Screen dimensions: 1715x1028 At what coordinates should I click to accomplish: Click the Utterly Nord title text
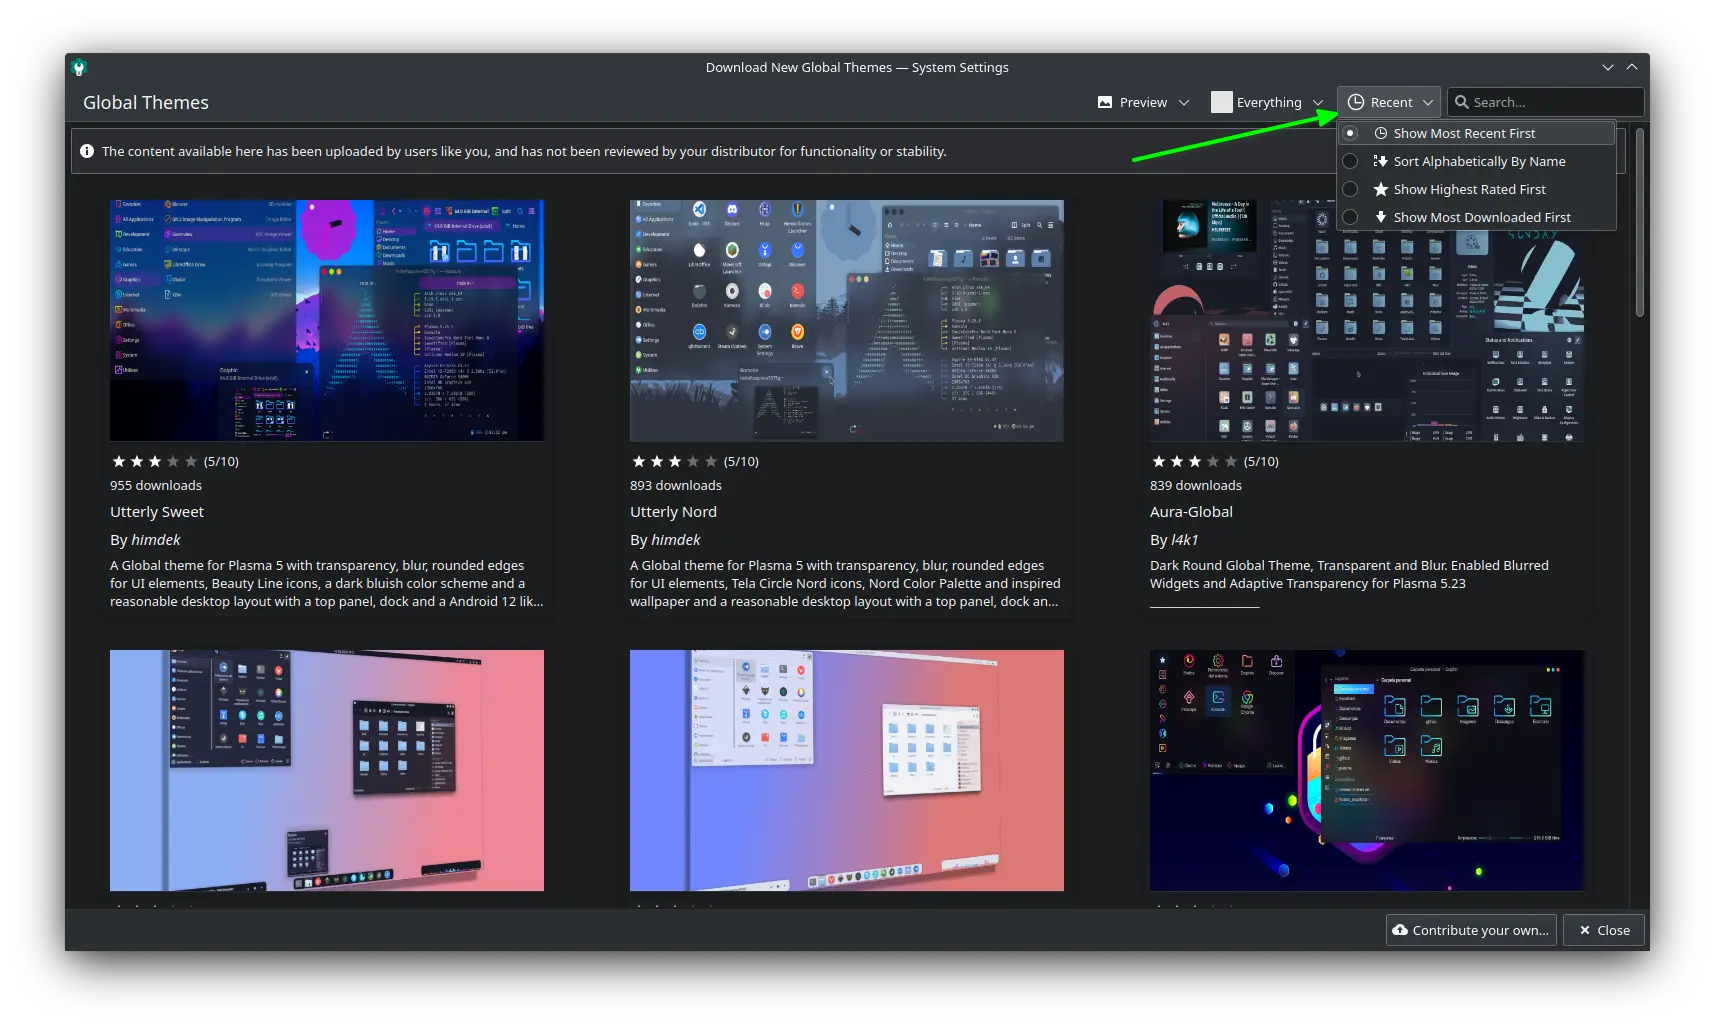point(673,512)
